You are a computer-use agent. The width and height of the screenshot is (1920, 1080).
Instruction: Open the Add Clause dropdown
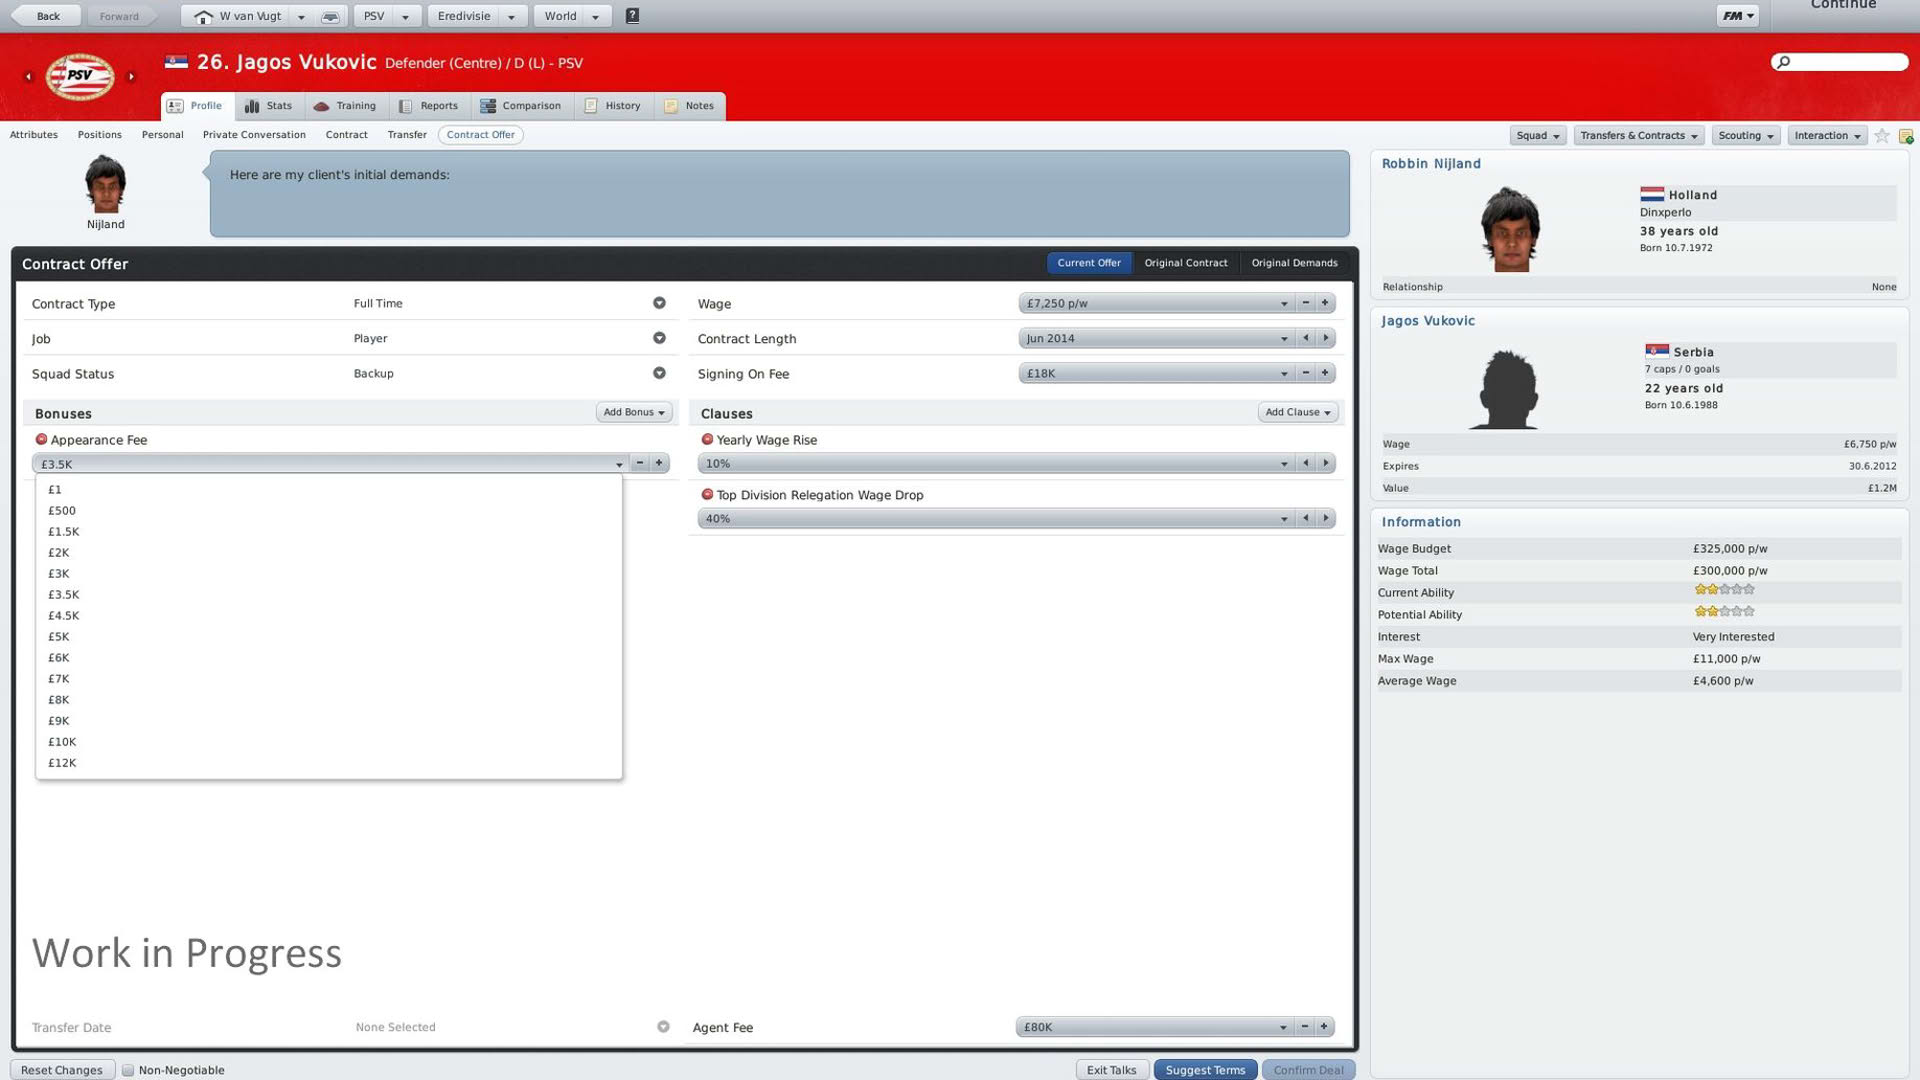1298,412
